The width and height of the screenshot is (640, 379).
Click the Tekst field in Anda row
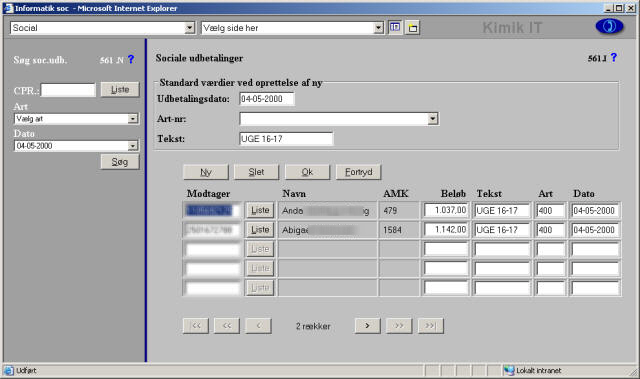[x=502, y=211]
